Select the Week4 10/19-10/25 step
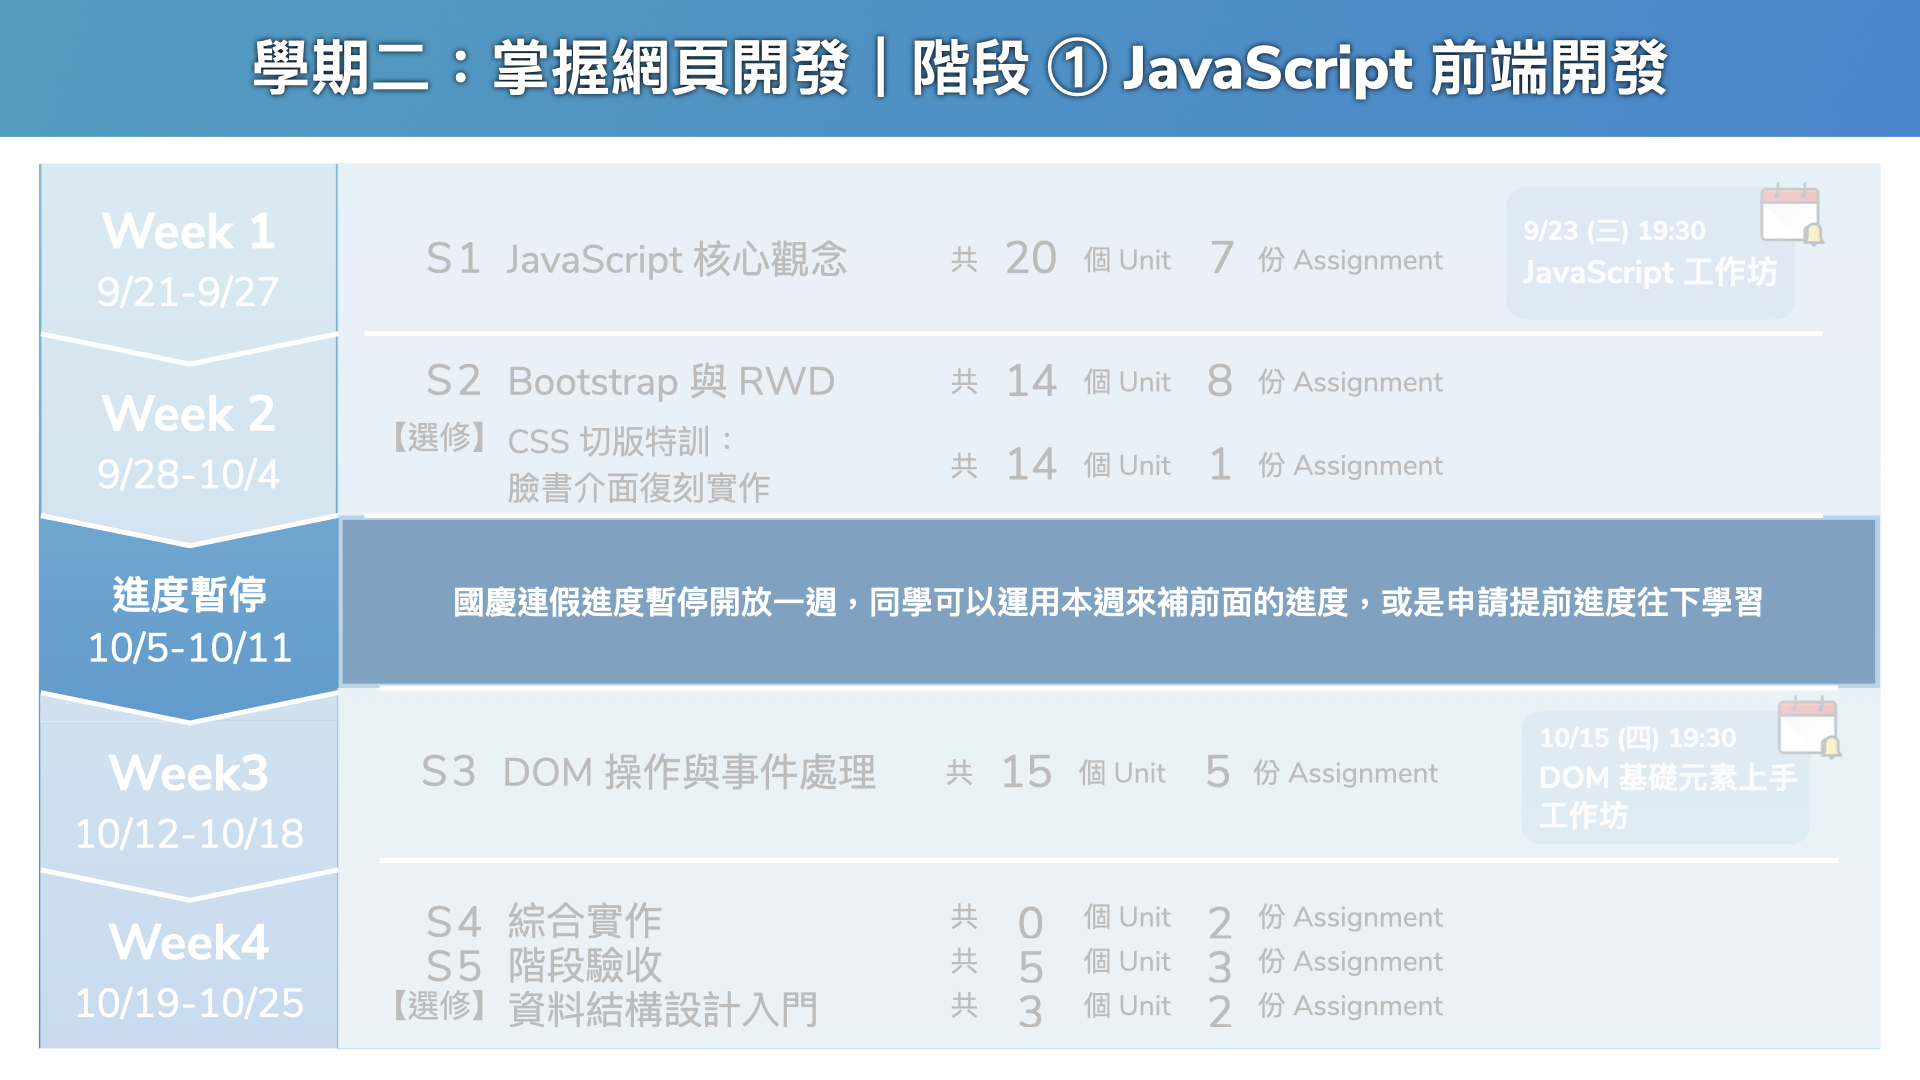1920x1080 pixels. [188, 970]
